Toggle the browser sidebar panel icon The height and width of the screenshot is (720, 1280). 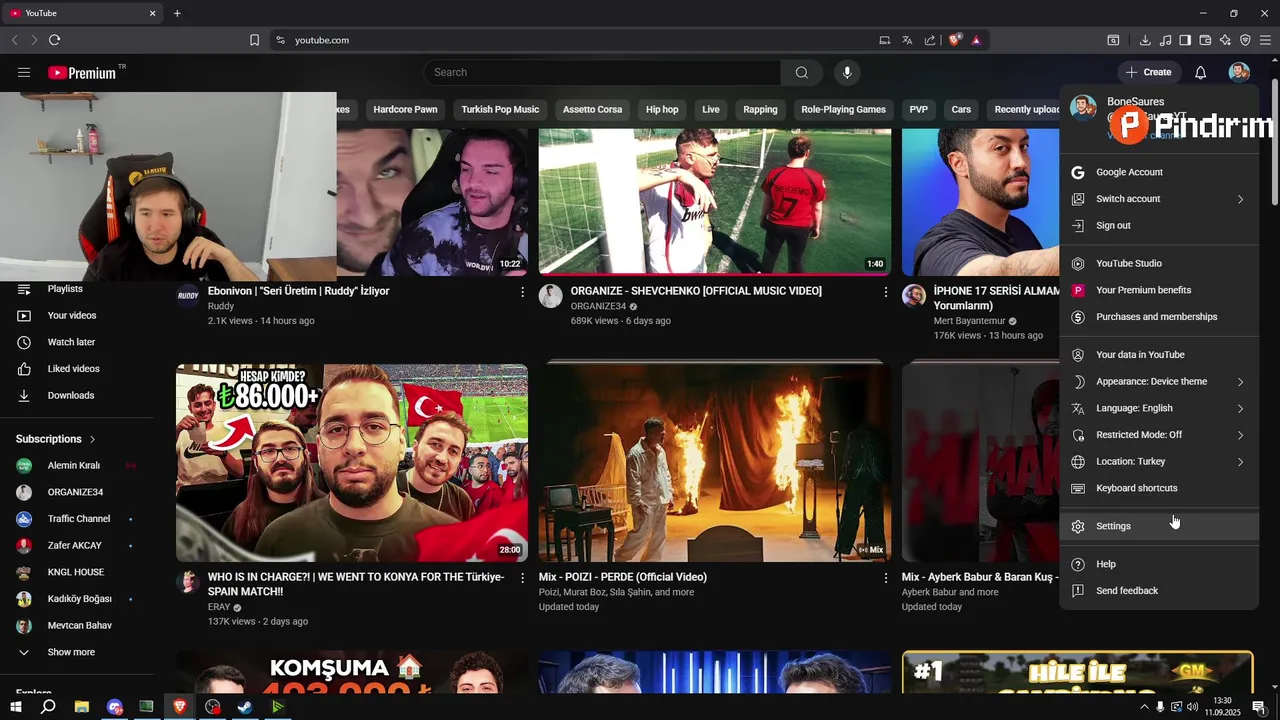pos(1185,40)
